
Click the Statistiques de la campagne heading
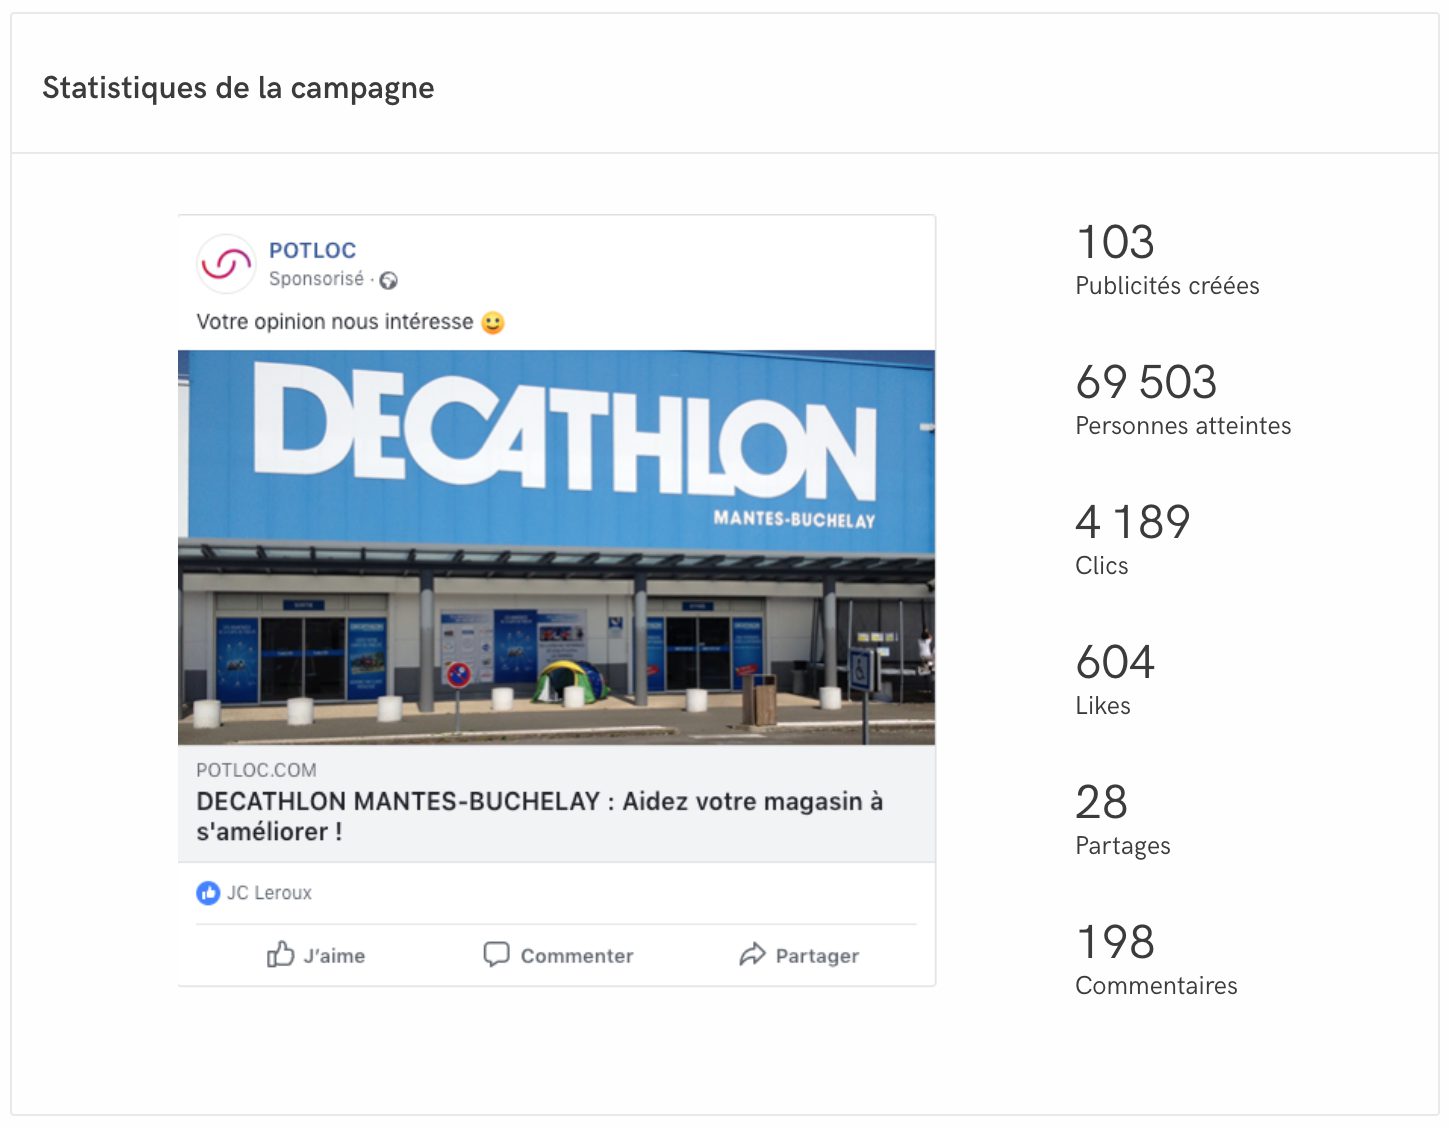coord(238,88)
